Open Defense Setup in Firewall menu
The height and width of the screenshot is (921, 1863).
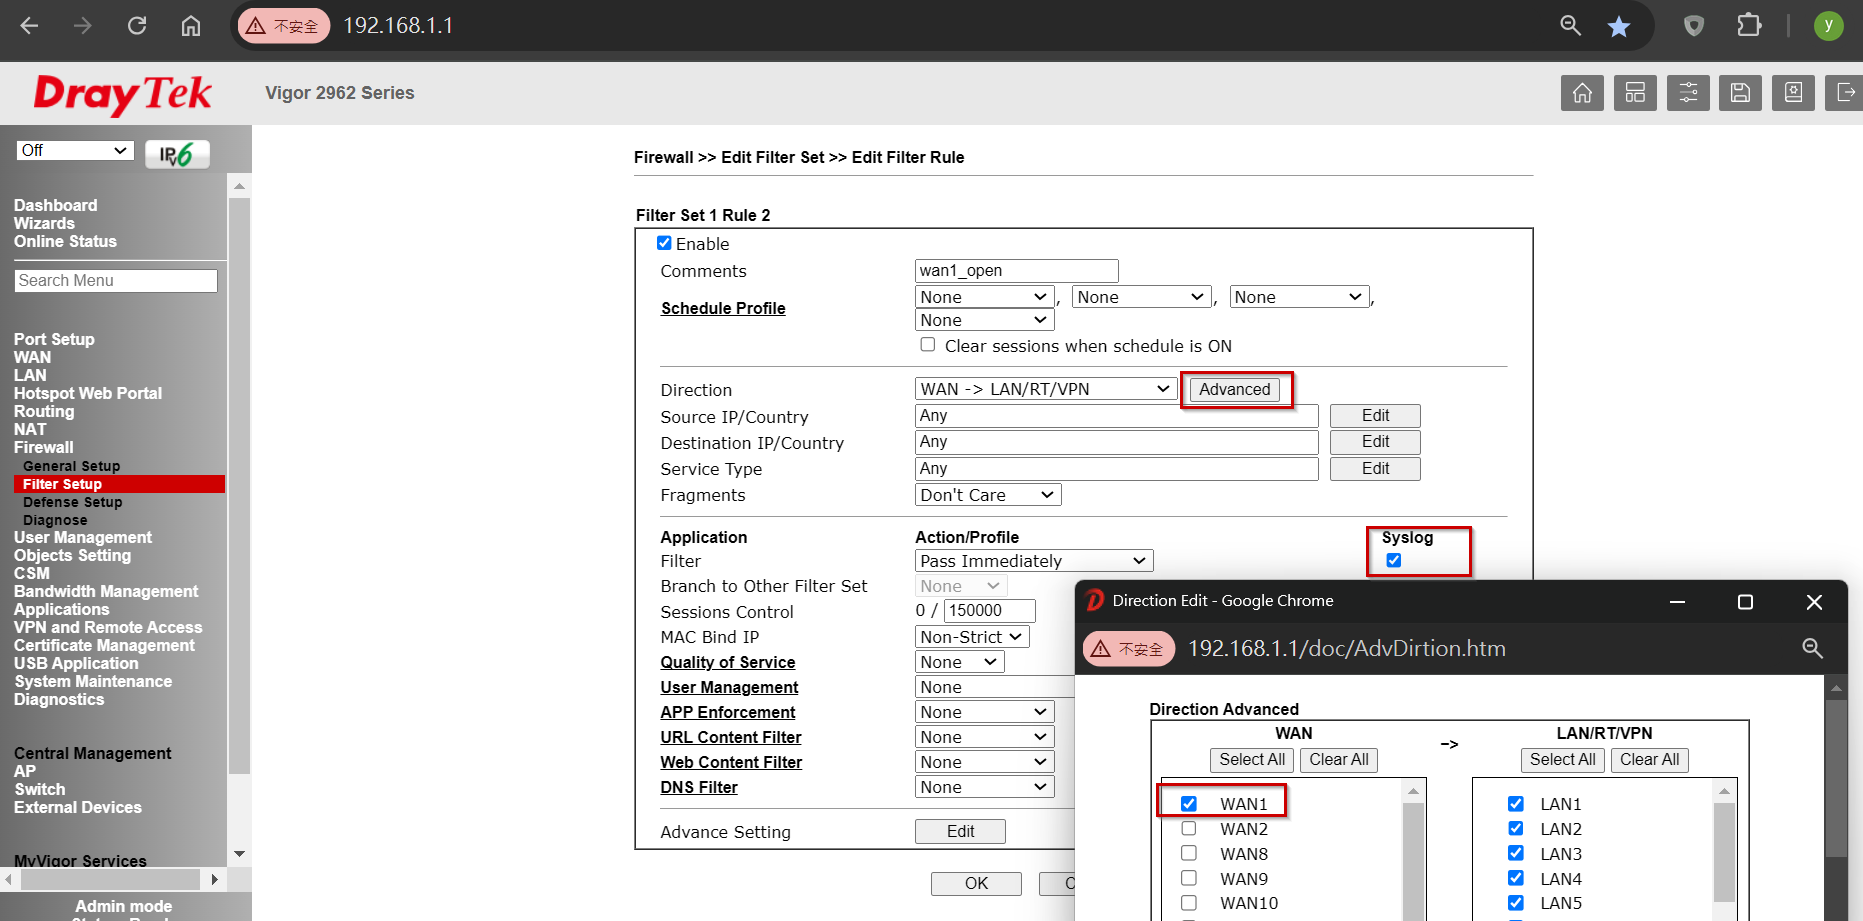pyautogui.click(x=73, y=502)
